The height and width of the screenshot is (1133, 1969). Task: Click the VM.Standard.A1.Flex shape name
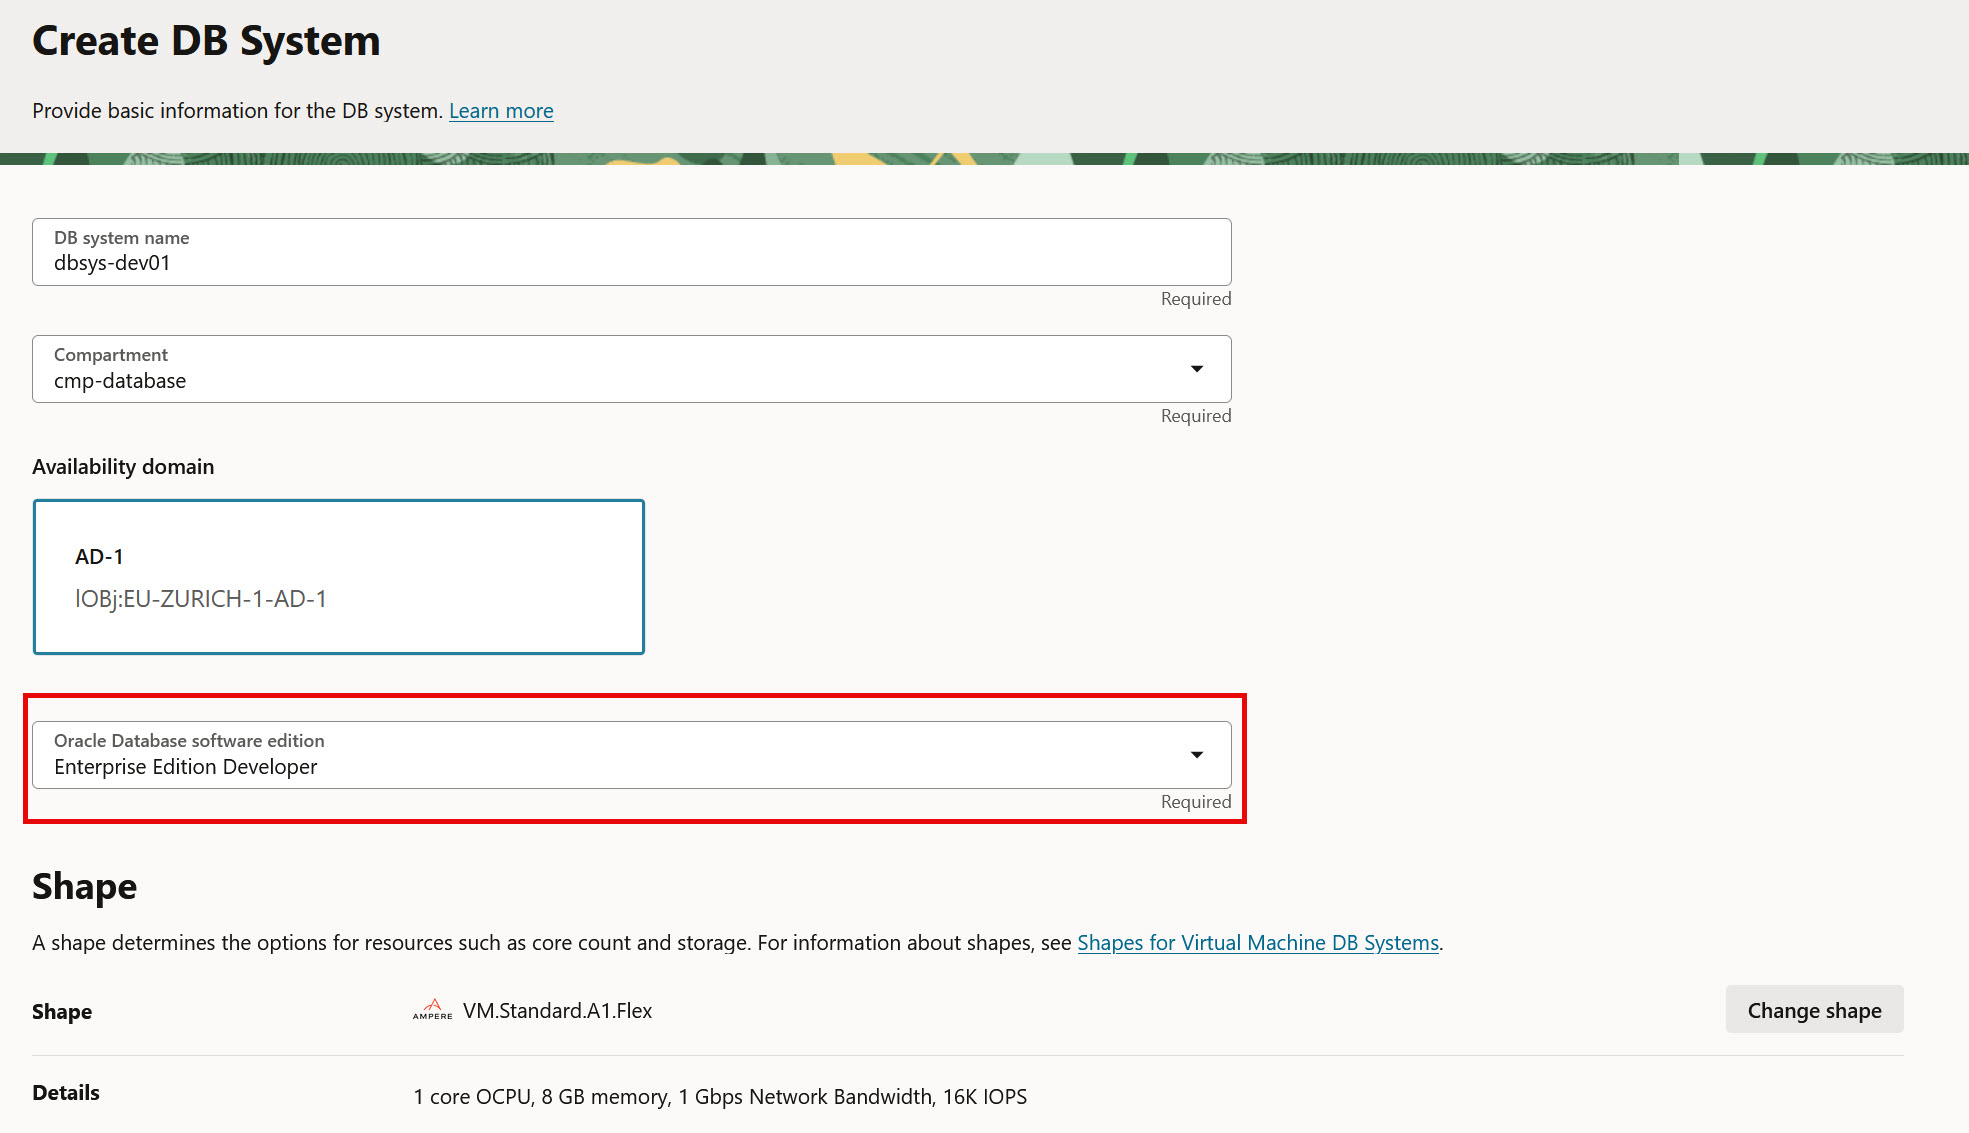[x=557, y=1010]
